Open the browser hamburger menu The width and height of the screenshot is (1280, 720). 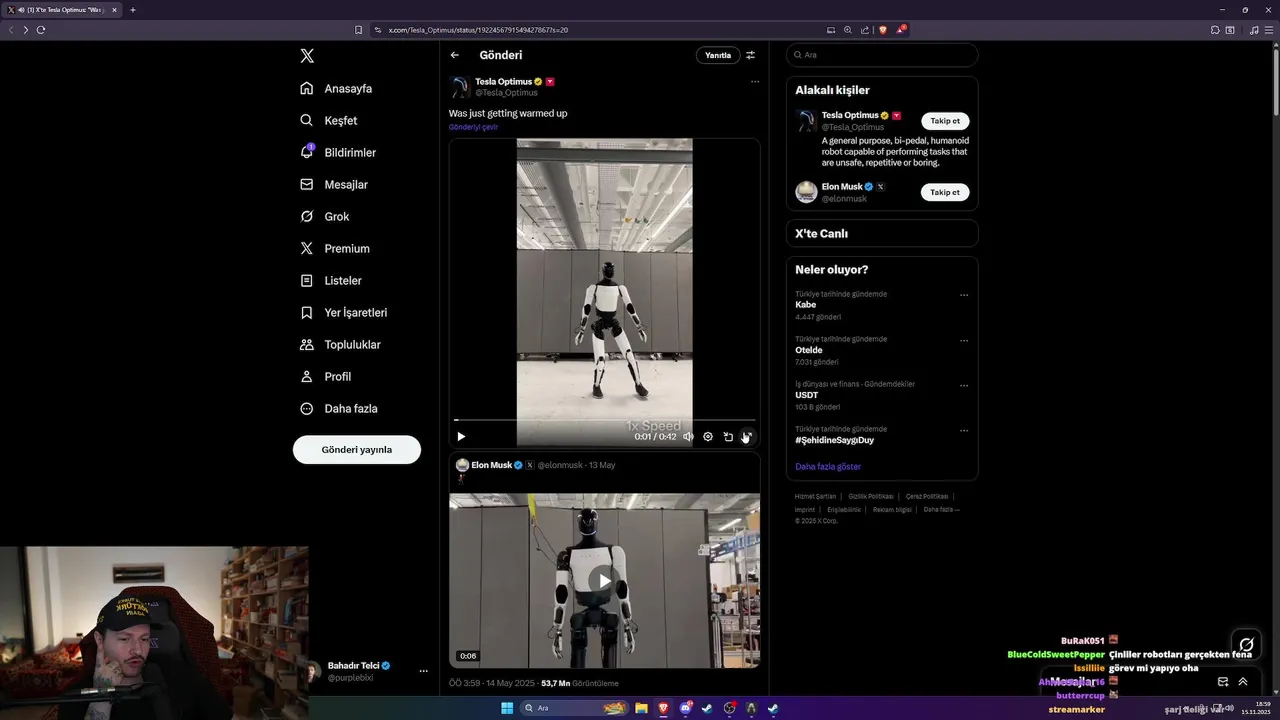pyautogui.click(x=1268, y=30)
